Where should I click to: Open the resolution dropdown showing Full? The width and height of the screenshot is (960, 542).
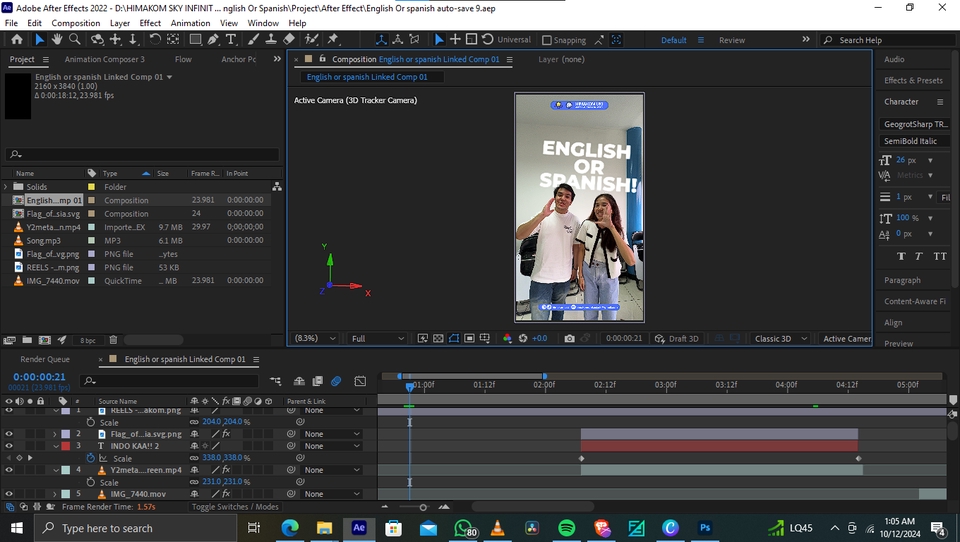377,339
